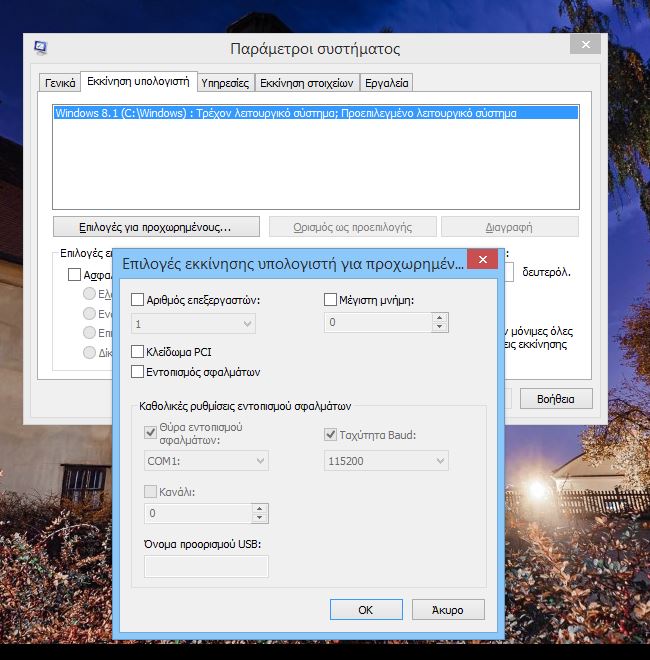
Task: Select second safe boot radio option
Action: tap(89, 313)
